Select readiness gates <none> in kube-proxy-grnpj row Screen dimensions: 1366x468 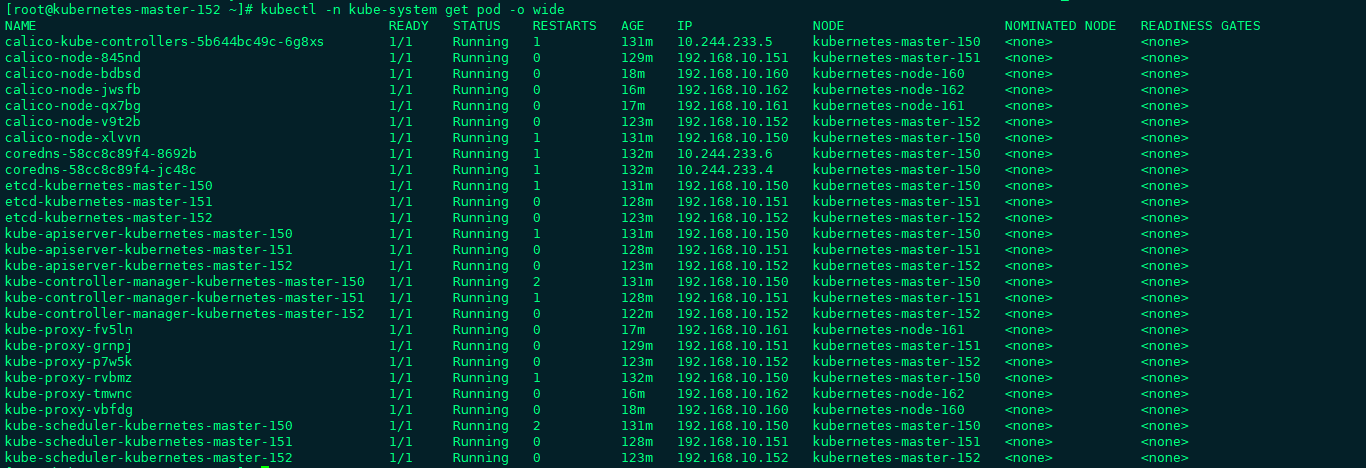pyautogui.click(x=1165, y=346)
